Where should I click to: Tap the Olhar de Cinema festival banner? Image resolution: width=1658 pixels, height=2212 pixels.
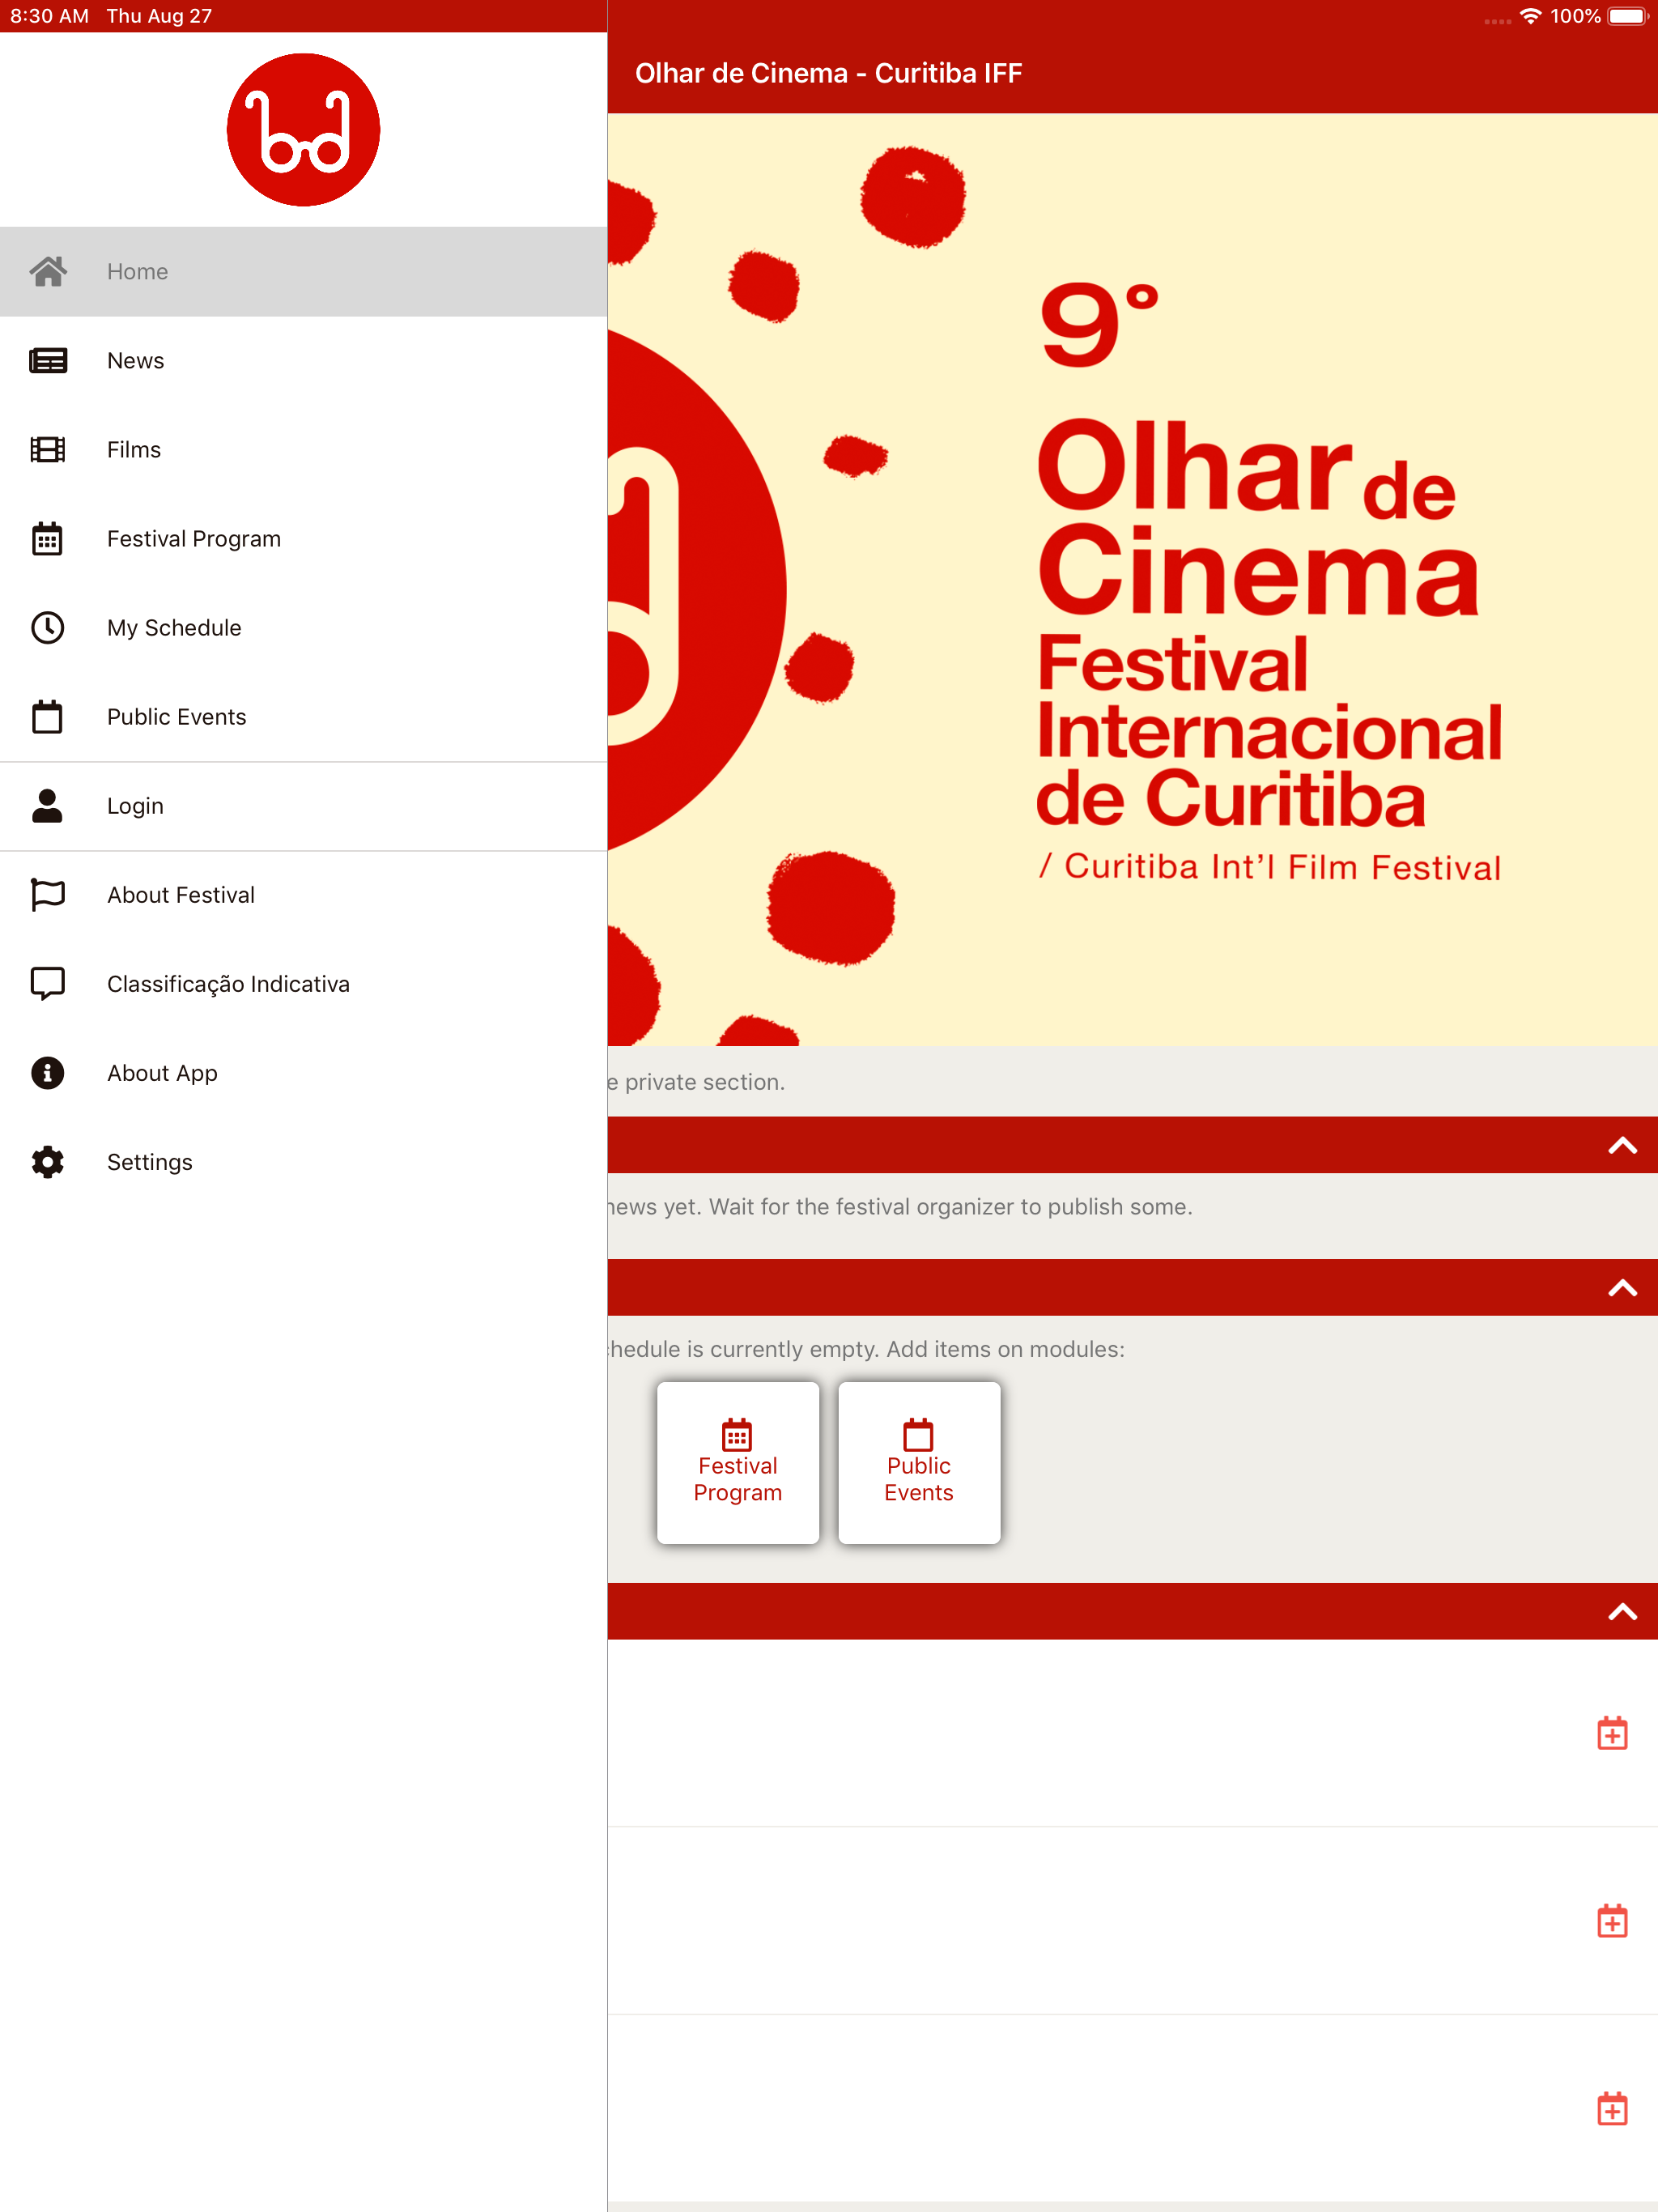(1131, 580)
